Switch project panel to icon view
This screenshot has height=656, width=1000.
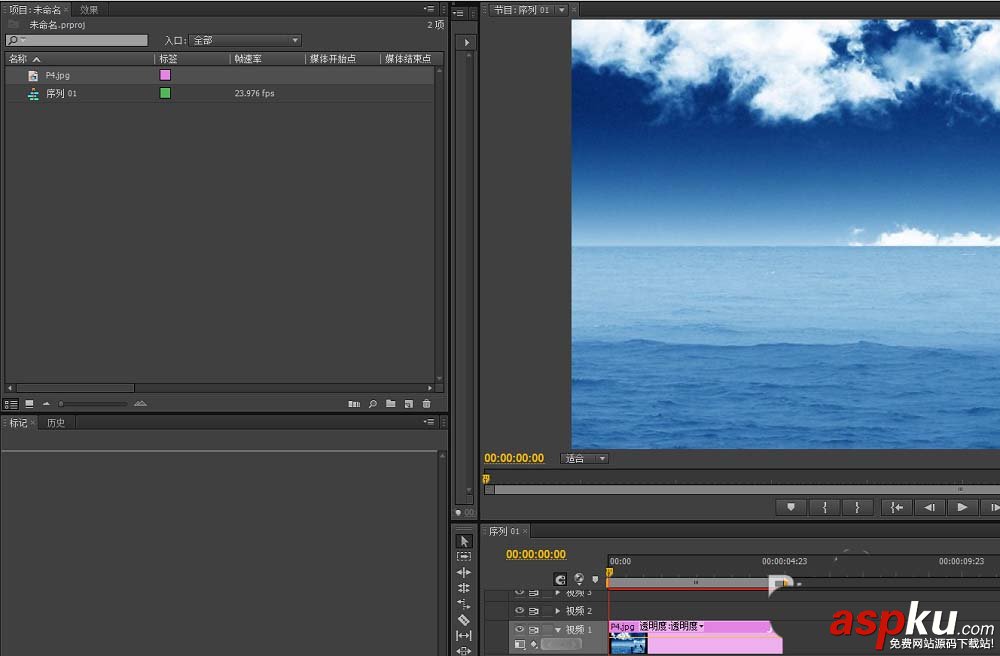pos(29,404)
